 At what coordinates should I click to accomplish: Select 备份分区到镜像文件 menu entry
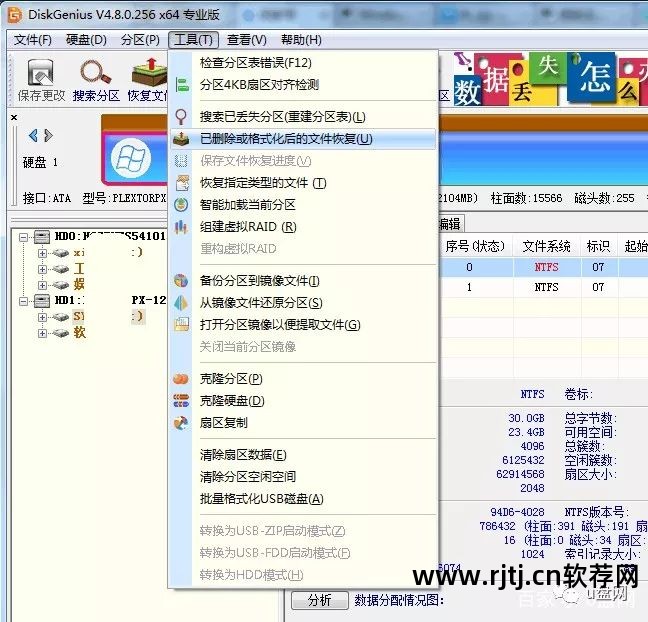(x=259, y=281)
